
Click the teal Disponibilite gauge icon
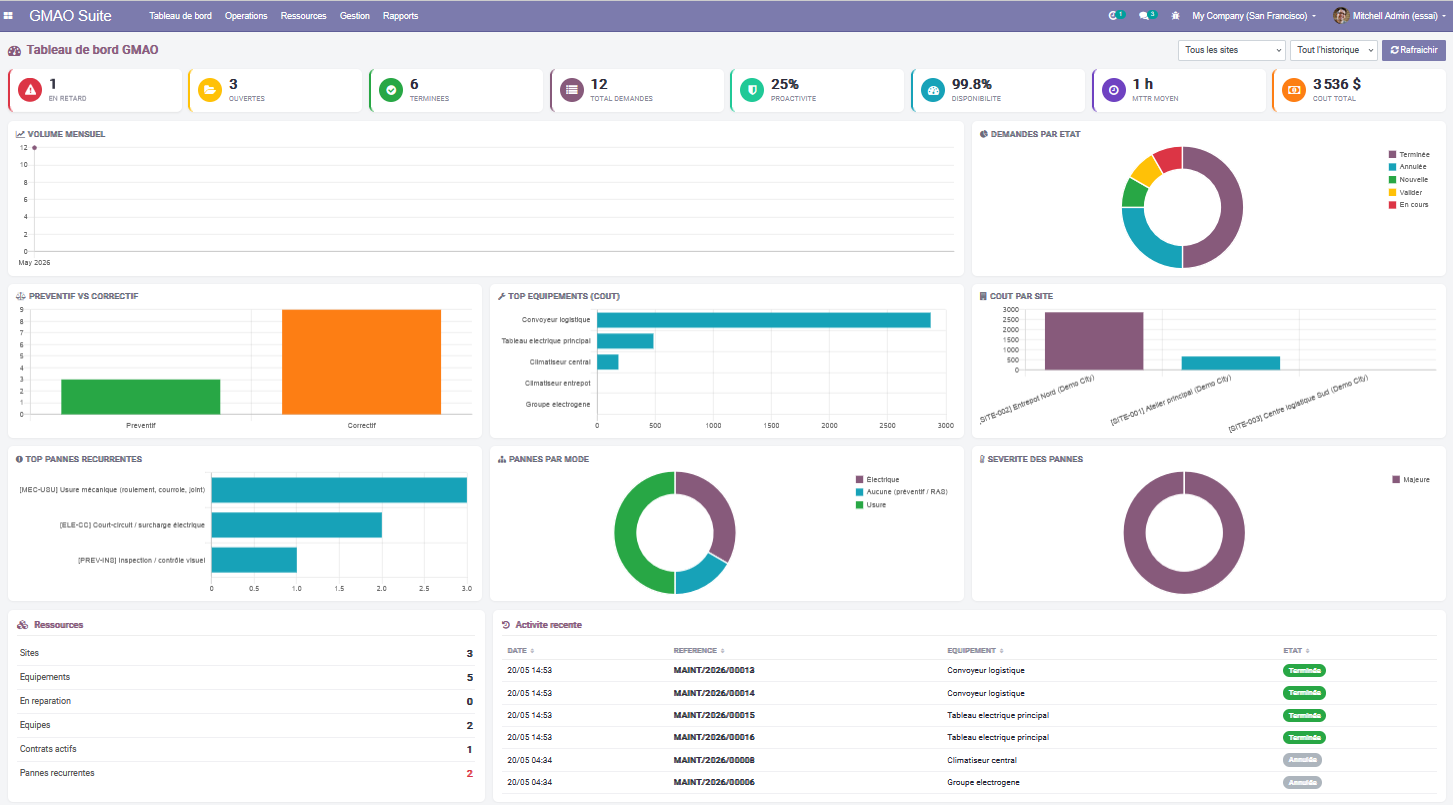933,90
